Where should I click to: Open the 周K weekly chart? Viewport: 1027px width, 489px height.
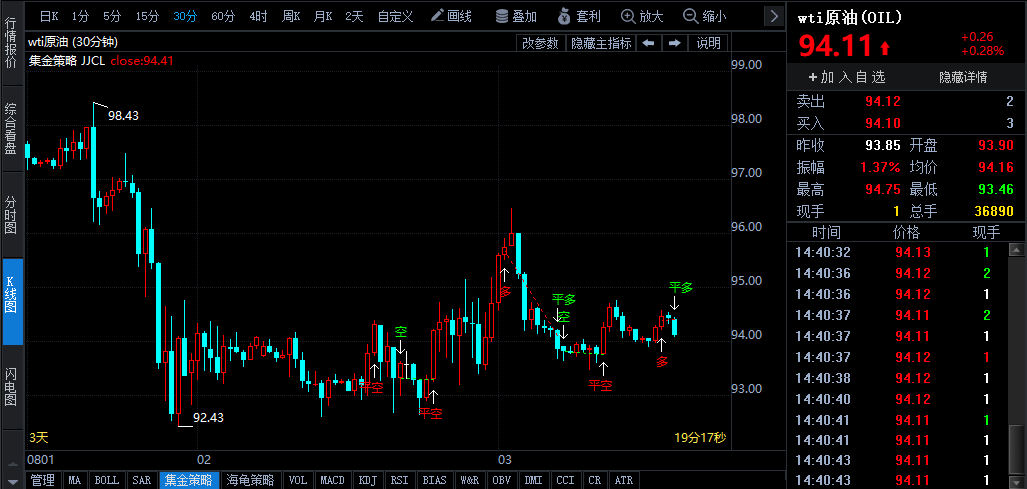point(291,16)
